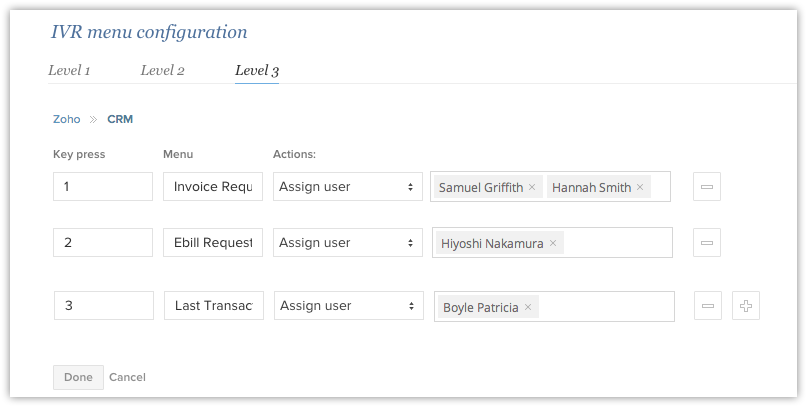Delete the second key press row
The height and width of the screenshot is (407, 807).
click(x=707, y=243)
